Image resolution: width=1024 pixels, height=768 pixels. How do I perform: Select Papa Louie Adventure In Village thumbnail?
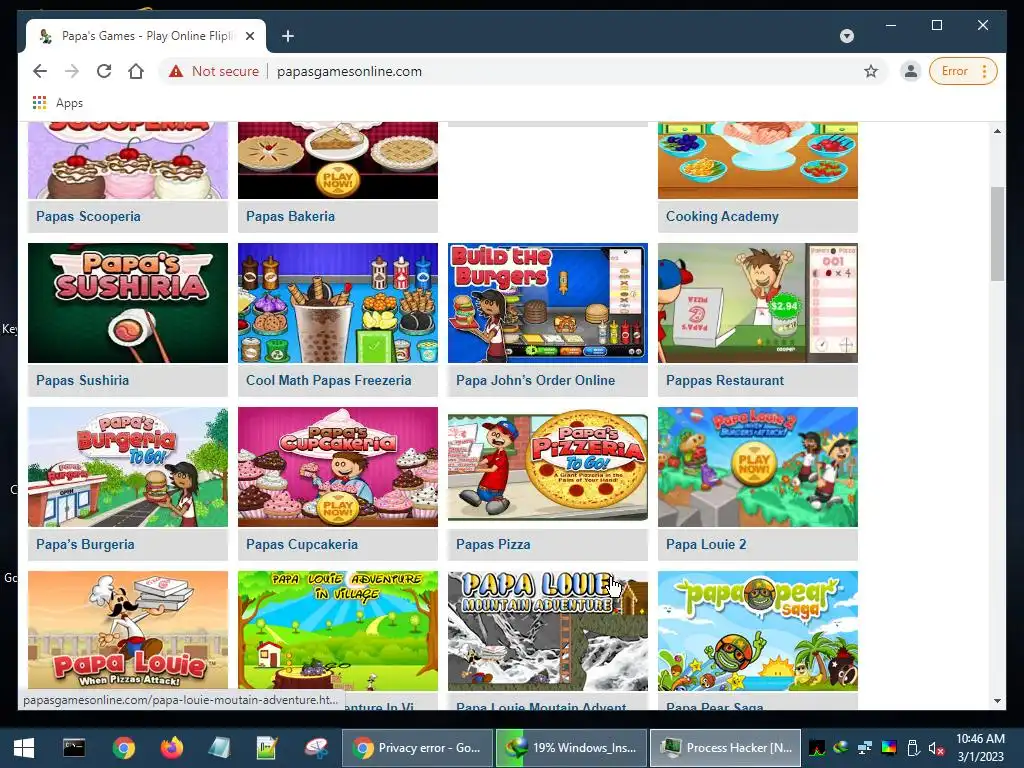click(338, 631)
